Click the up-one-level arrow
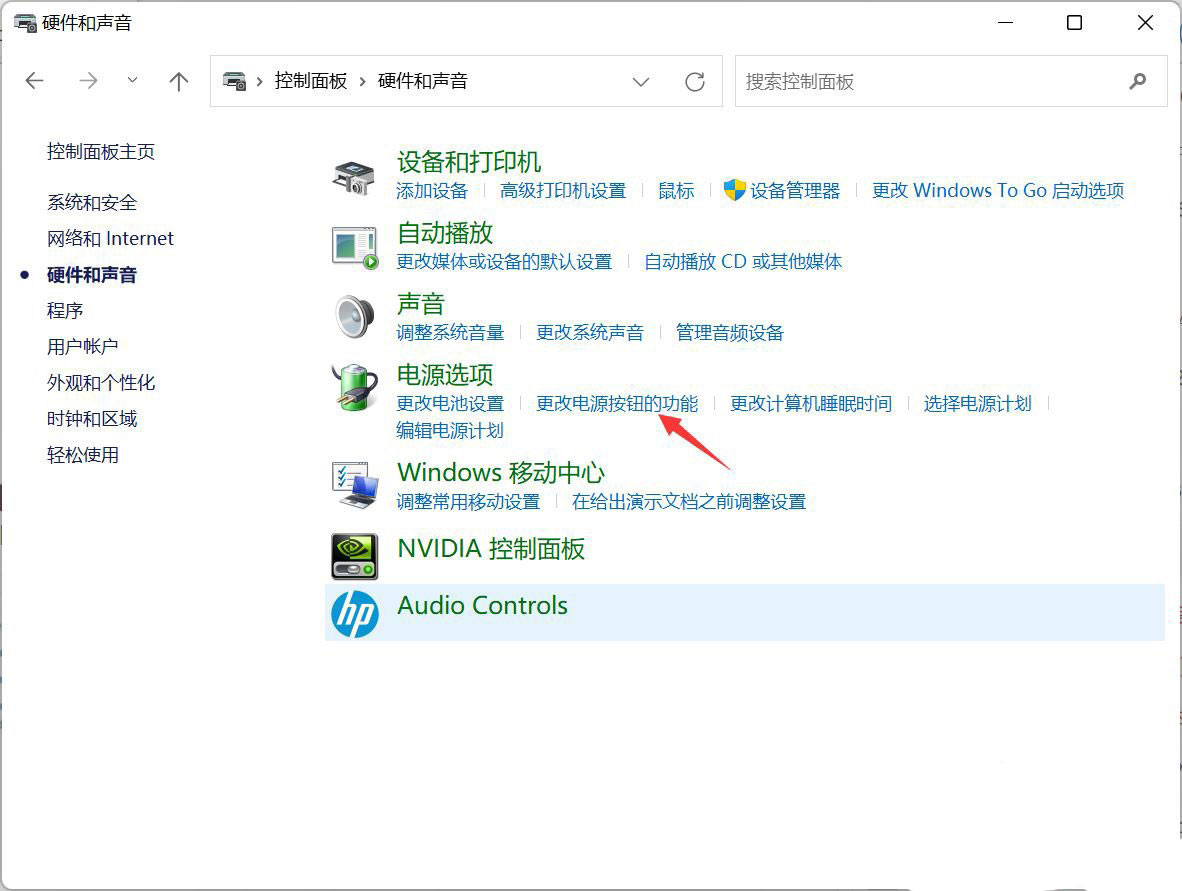This screenshot has height=891, width=1182. pyautogui.click(x=178, y=81)
